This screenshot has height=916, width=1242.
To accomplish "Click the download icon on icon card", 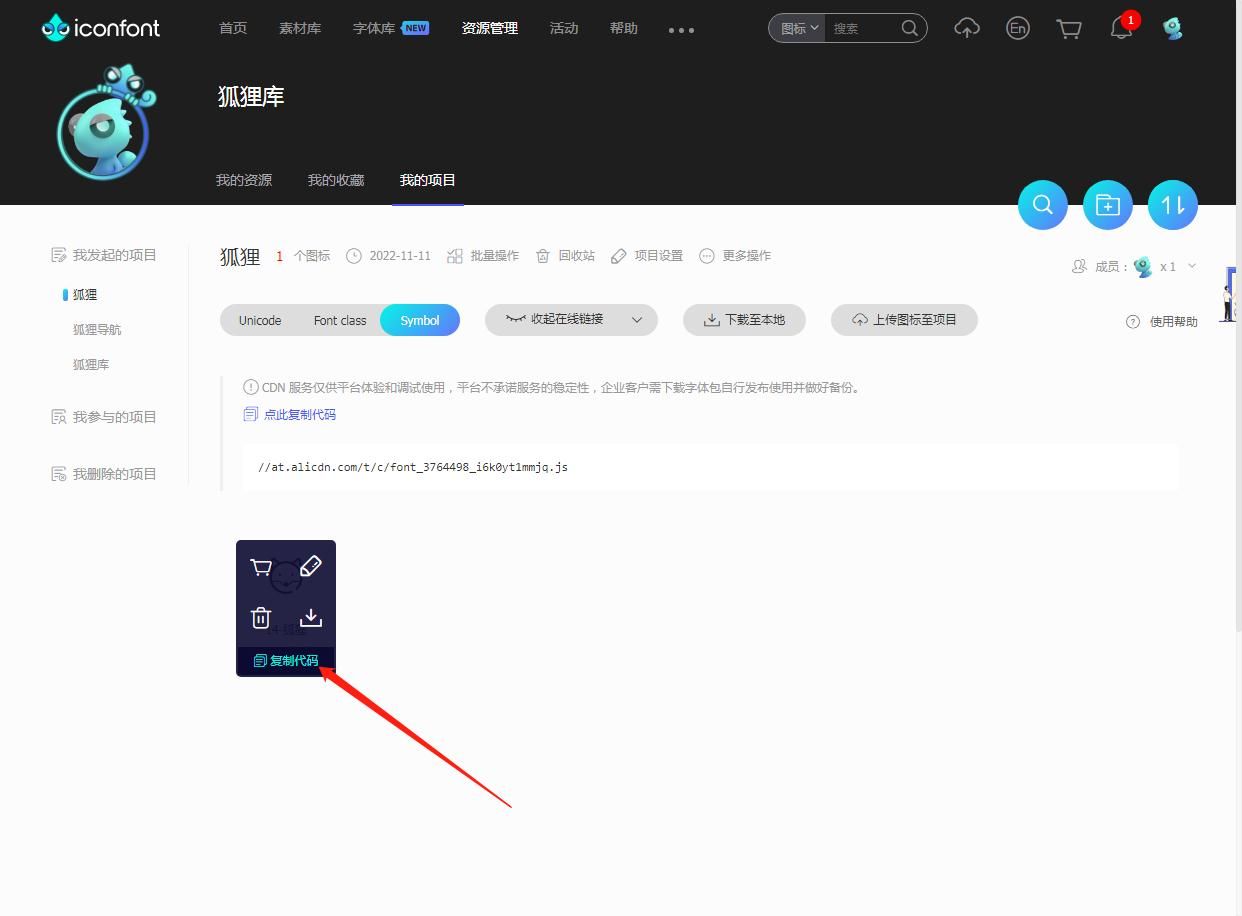I will [311, 618].
